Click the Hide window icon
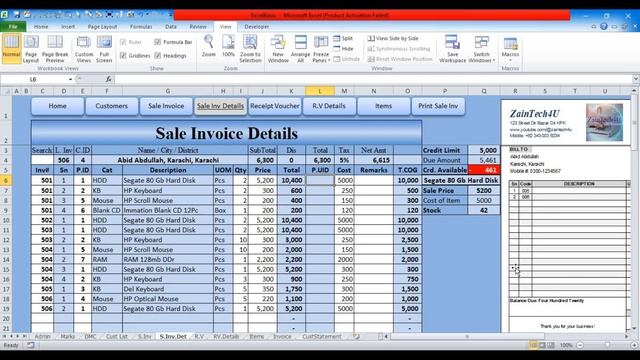Viewport: 640px width, 360px height. pos(337,49)
